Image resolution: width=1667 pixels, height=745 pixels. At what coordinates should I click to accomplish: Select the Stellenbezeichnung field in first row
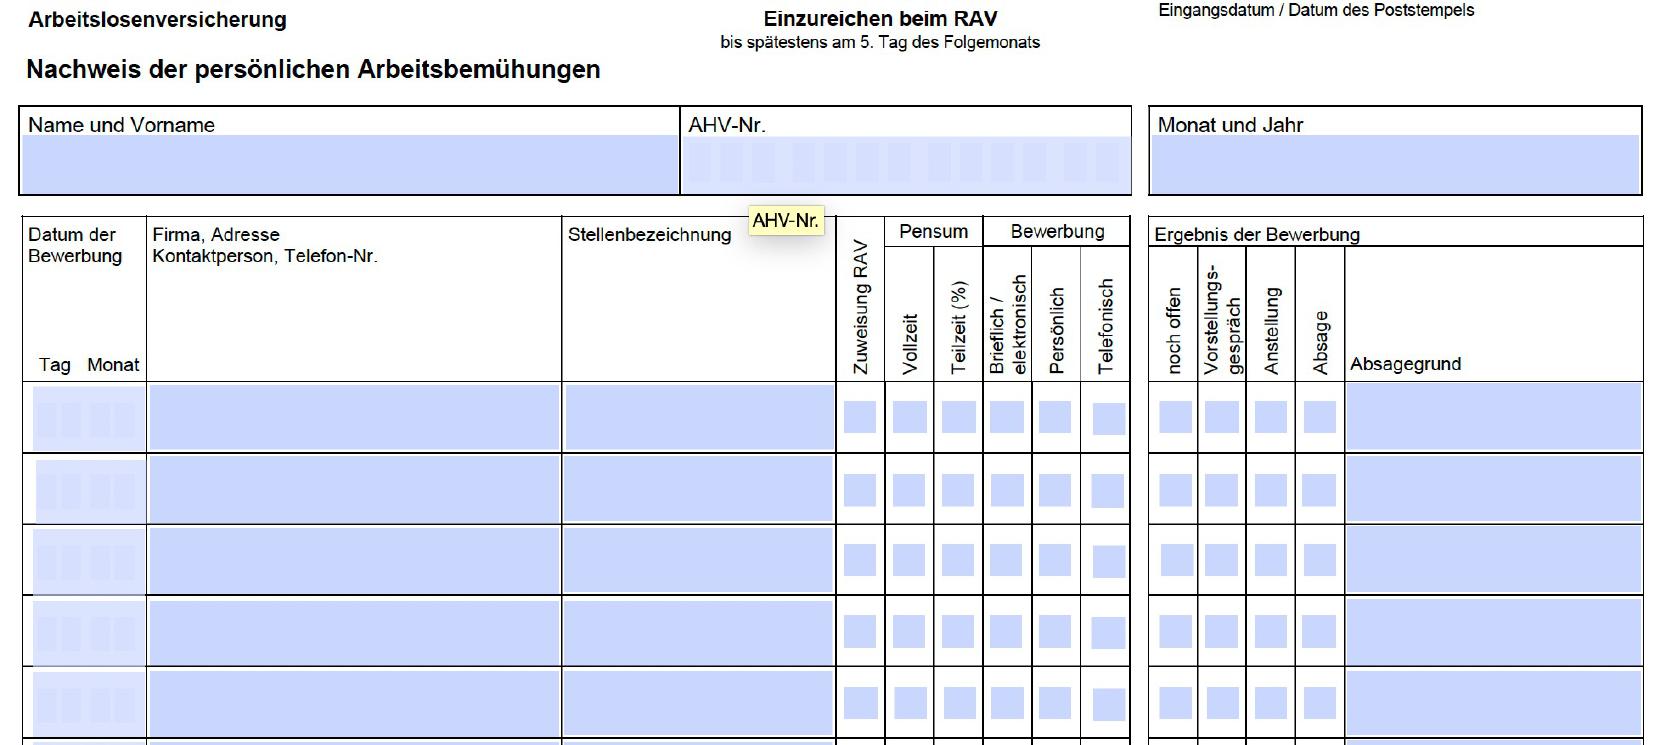pos(699,418)
